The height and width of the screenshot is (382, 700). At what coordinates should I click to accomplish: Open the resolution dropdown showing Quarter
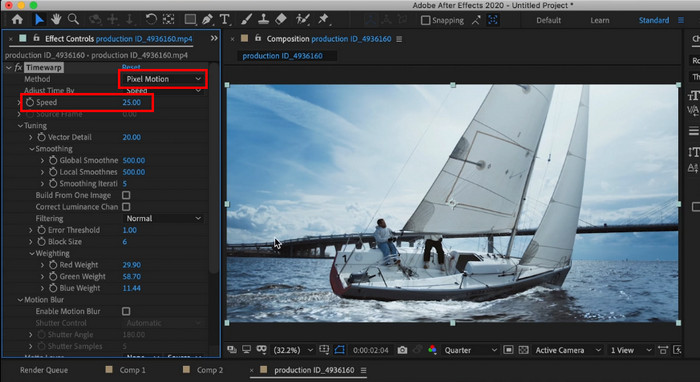[x=470, y=350]
